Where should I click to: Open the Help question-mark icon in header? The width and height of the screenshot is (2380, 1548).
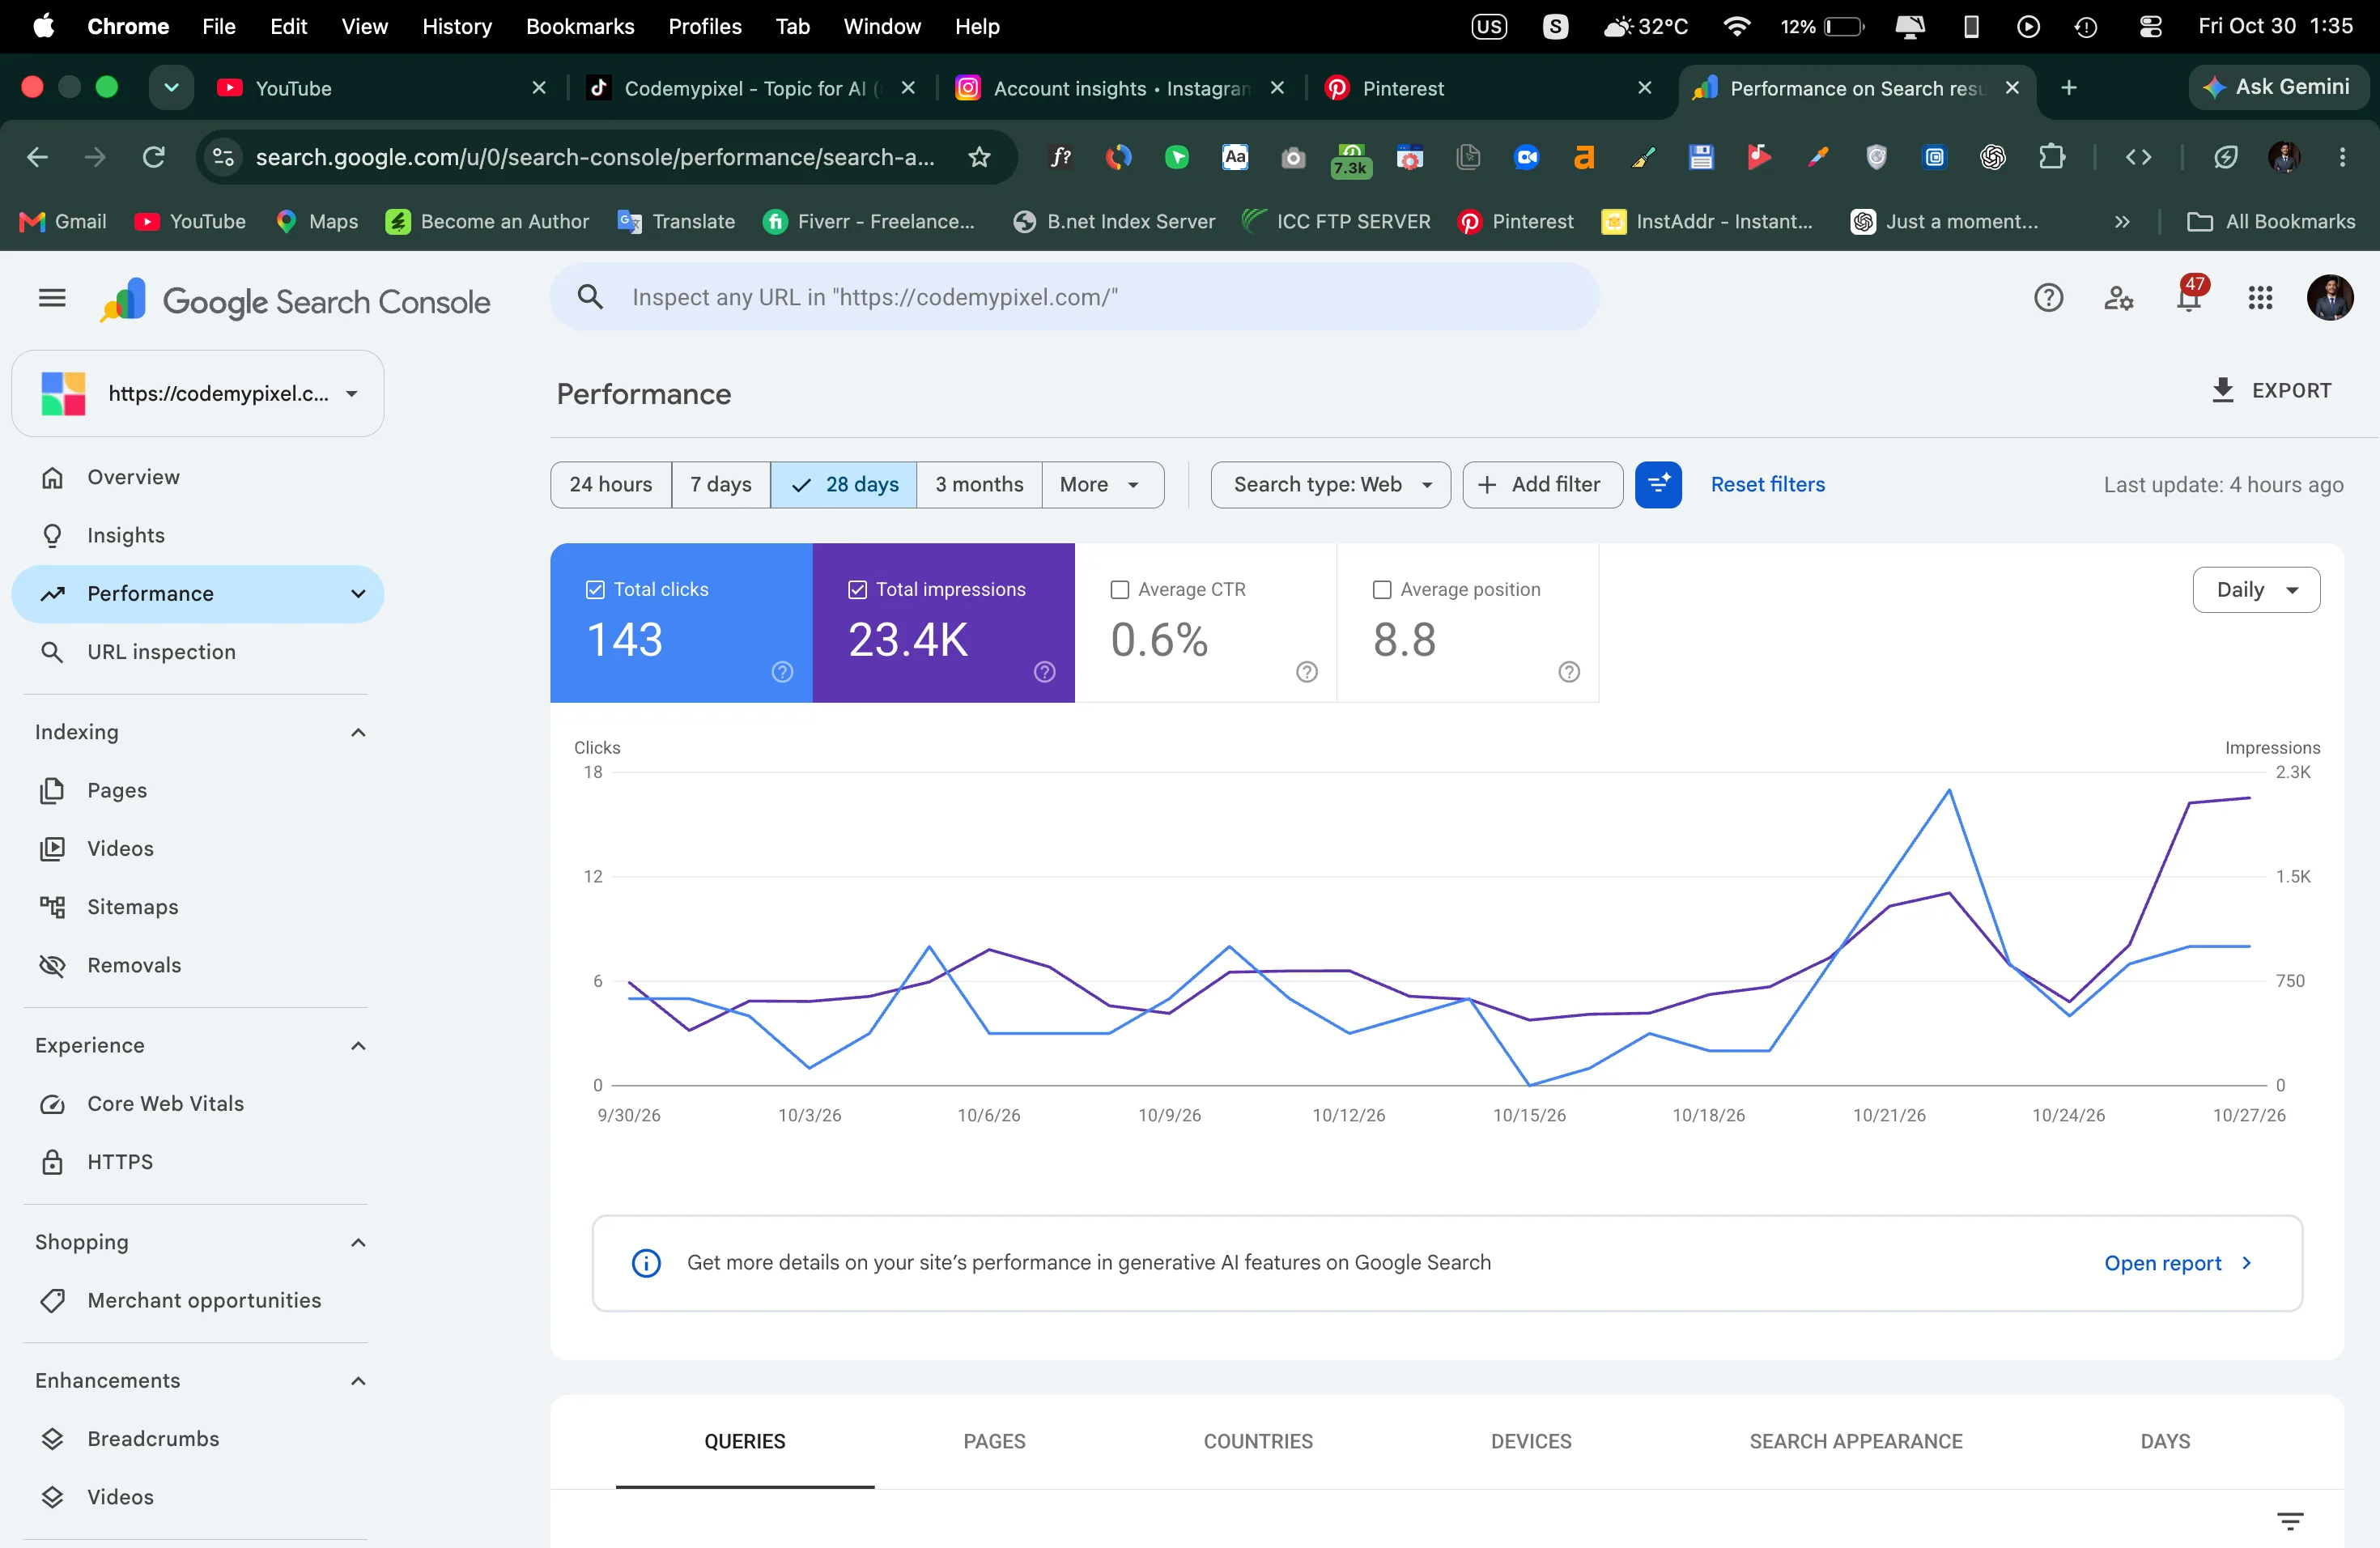click(x=2048, y=298)
